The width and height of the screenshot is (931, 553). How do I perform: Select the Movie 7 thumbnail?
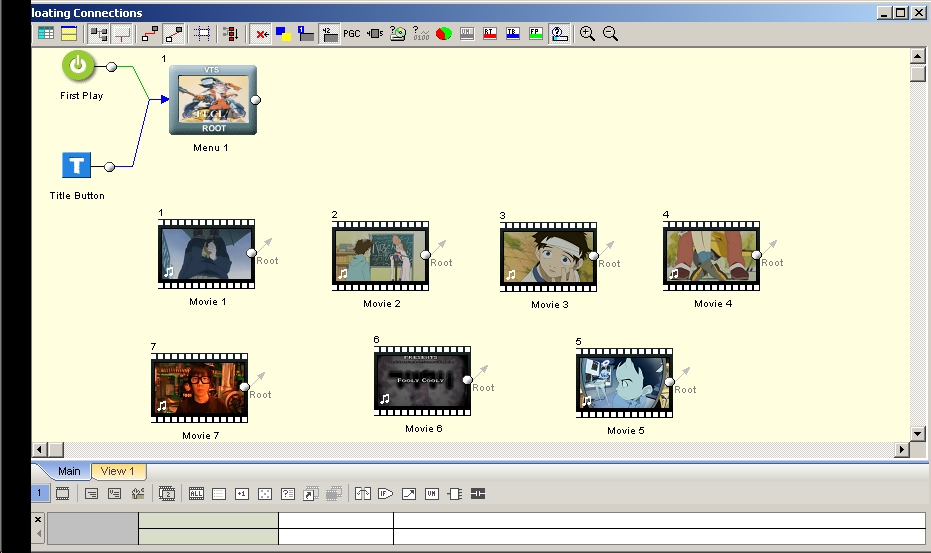(200, 388)
